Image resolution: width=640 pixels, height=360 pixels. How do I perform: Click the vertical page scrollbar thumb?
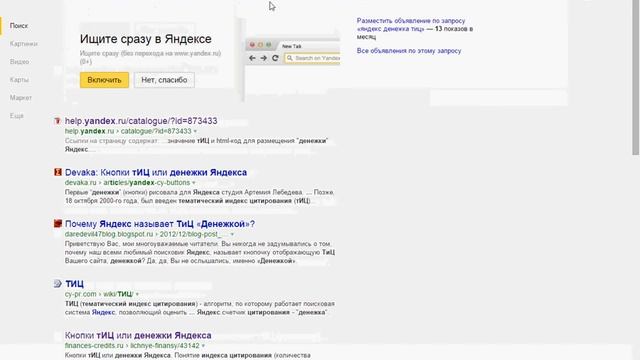[x=636, y=78]
